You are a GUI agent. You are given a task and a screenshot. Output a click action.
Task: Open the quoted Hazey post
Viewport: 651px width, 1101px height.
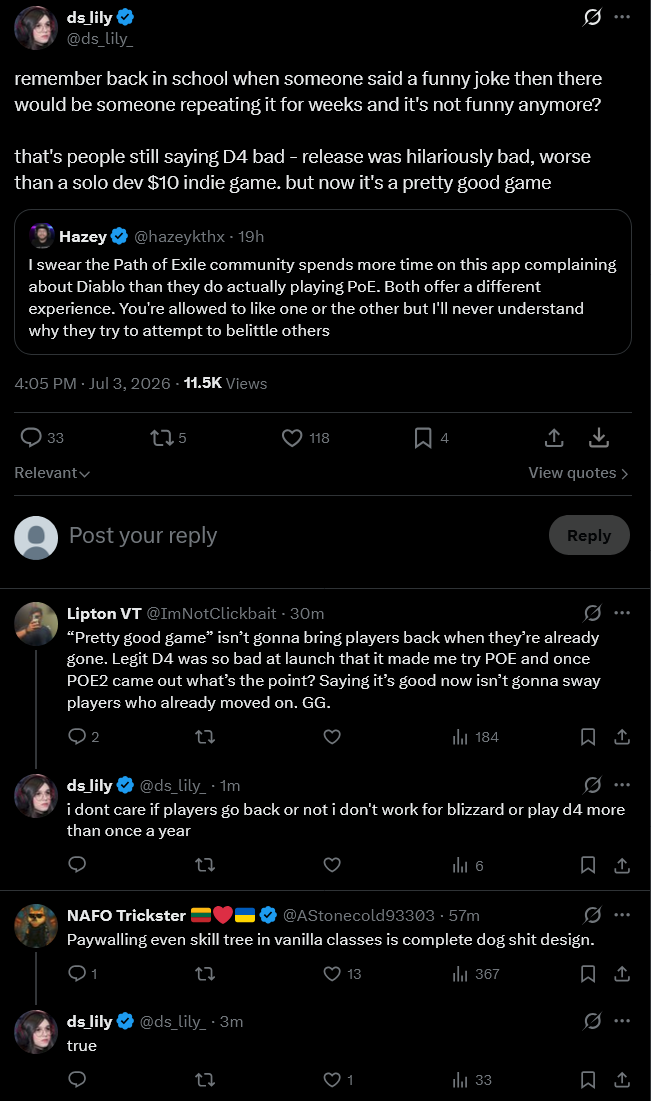(322, 282)
